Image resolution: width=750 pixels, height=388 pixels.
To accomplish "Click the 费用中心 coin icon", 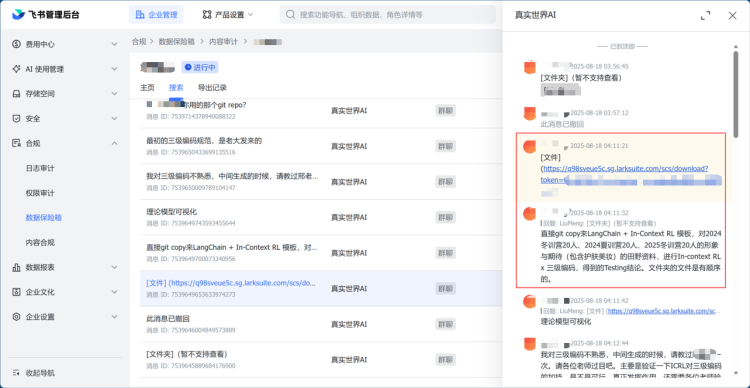I will [x=16, y=44].
